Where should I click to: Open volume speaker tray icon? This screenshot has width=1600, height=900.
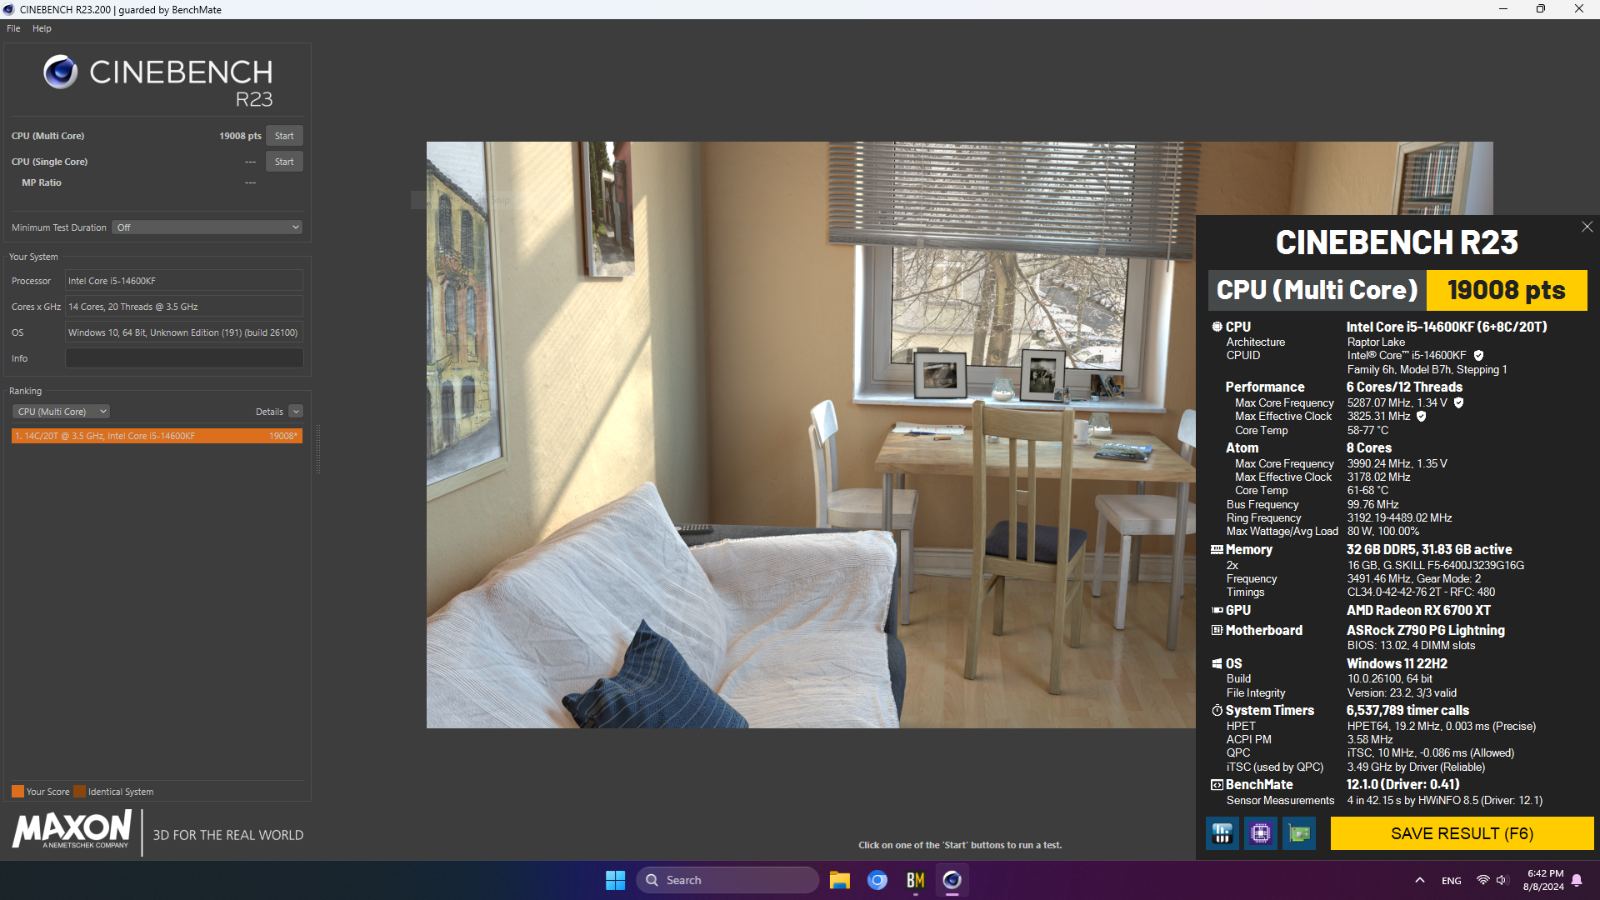coord(1502,880)
